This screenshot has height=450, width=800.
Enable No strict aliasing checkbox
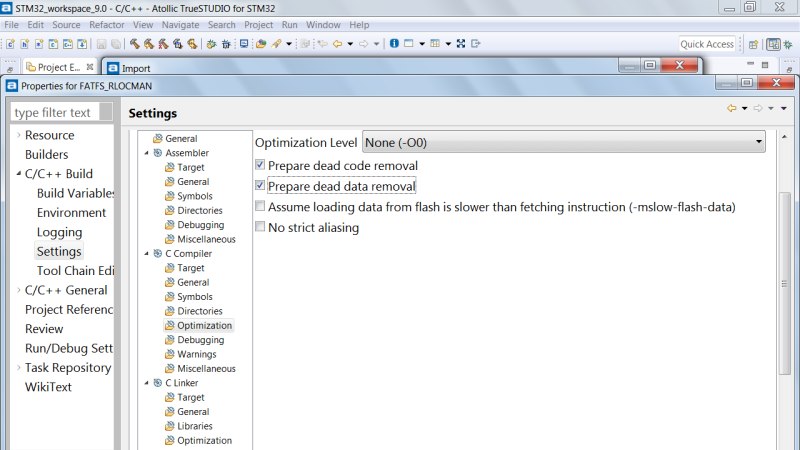260,227
